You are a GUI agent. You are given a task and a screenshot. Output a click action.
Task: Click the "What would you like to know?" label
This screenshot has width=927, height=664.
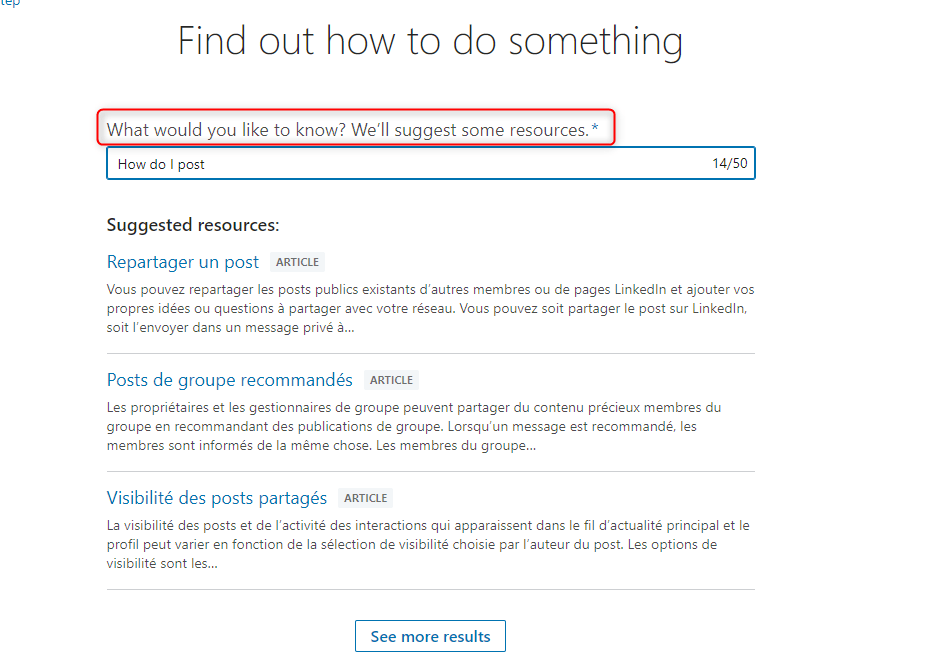[x=347, y=130]
